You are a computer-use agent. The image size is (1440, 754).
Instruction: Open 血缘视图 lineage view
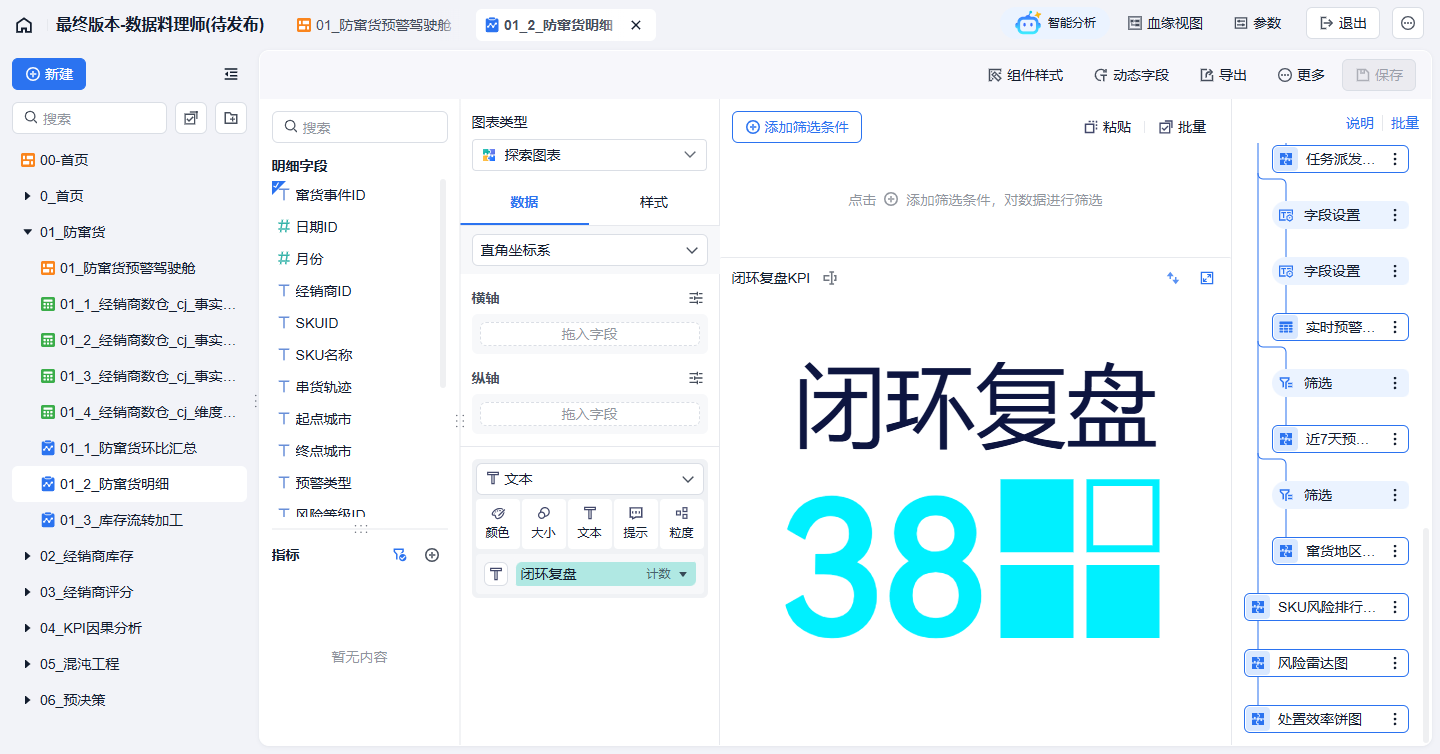1165,23
